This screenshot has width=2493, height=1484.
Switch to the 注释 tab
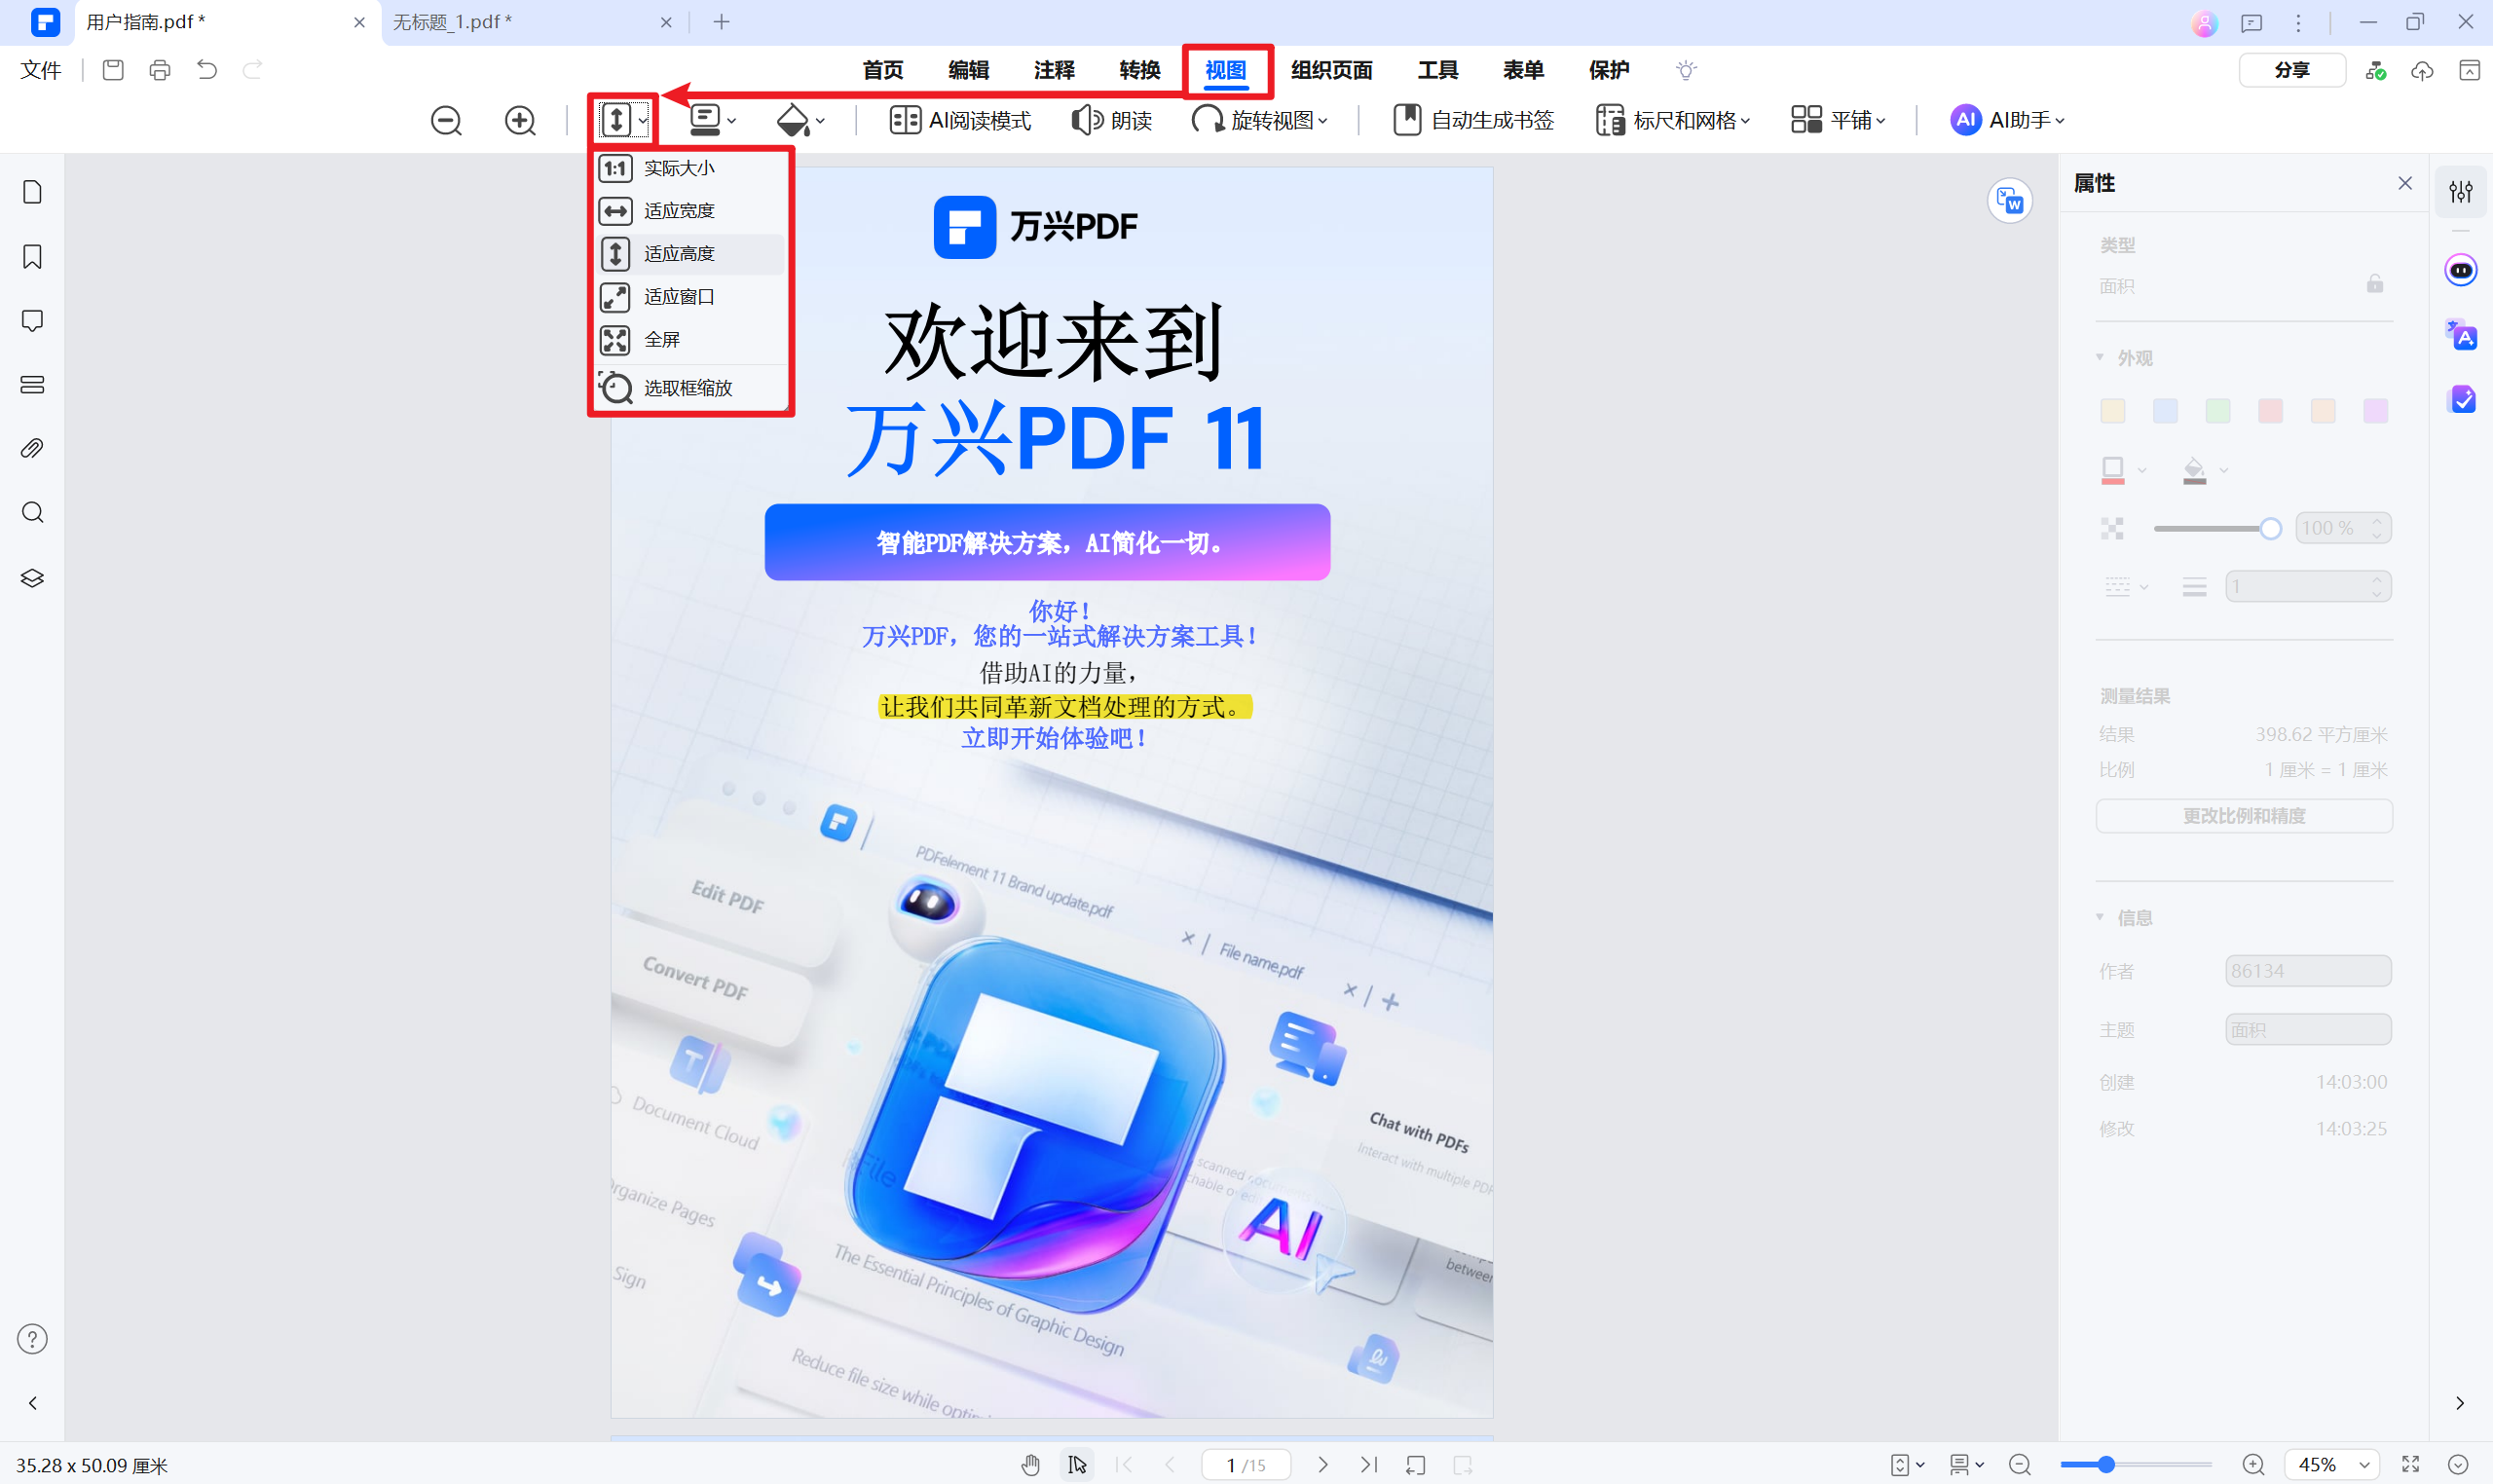point(1054,70)
